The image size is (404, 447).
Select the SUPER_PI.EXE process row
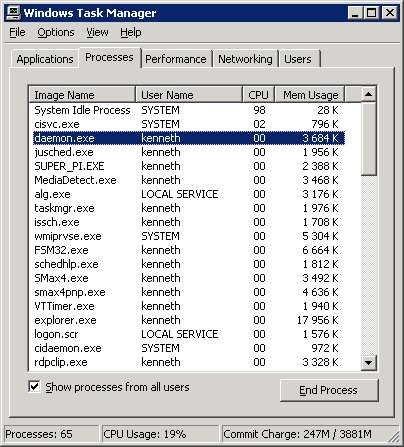click(x=189, y=166)
